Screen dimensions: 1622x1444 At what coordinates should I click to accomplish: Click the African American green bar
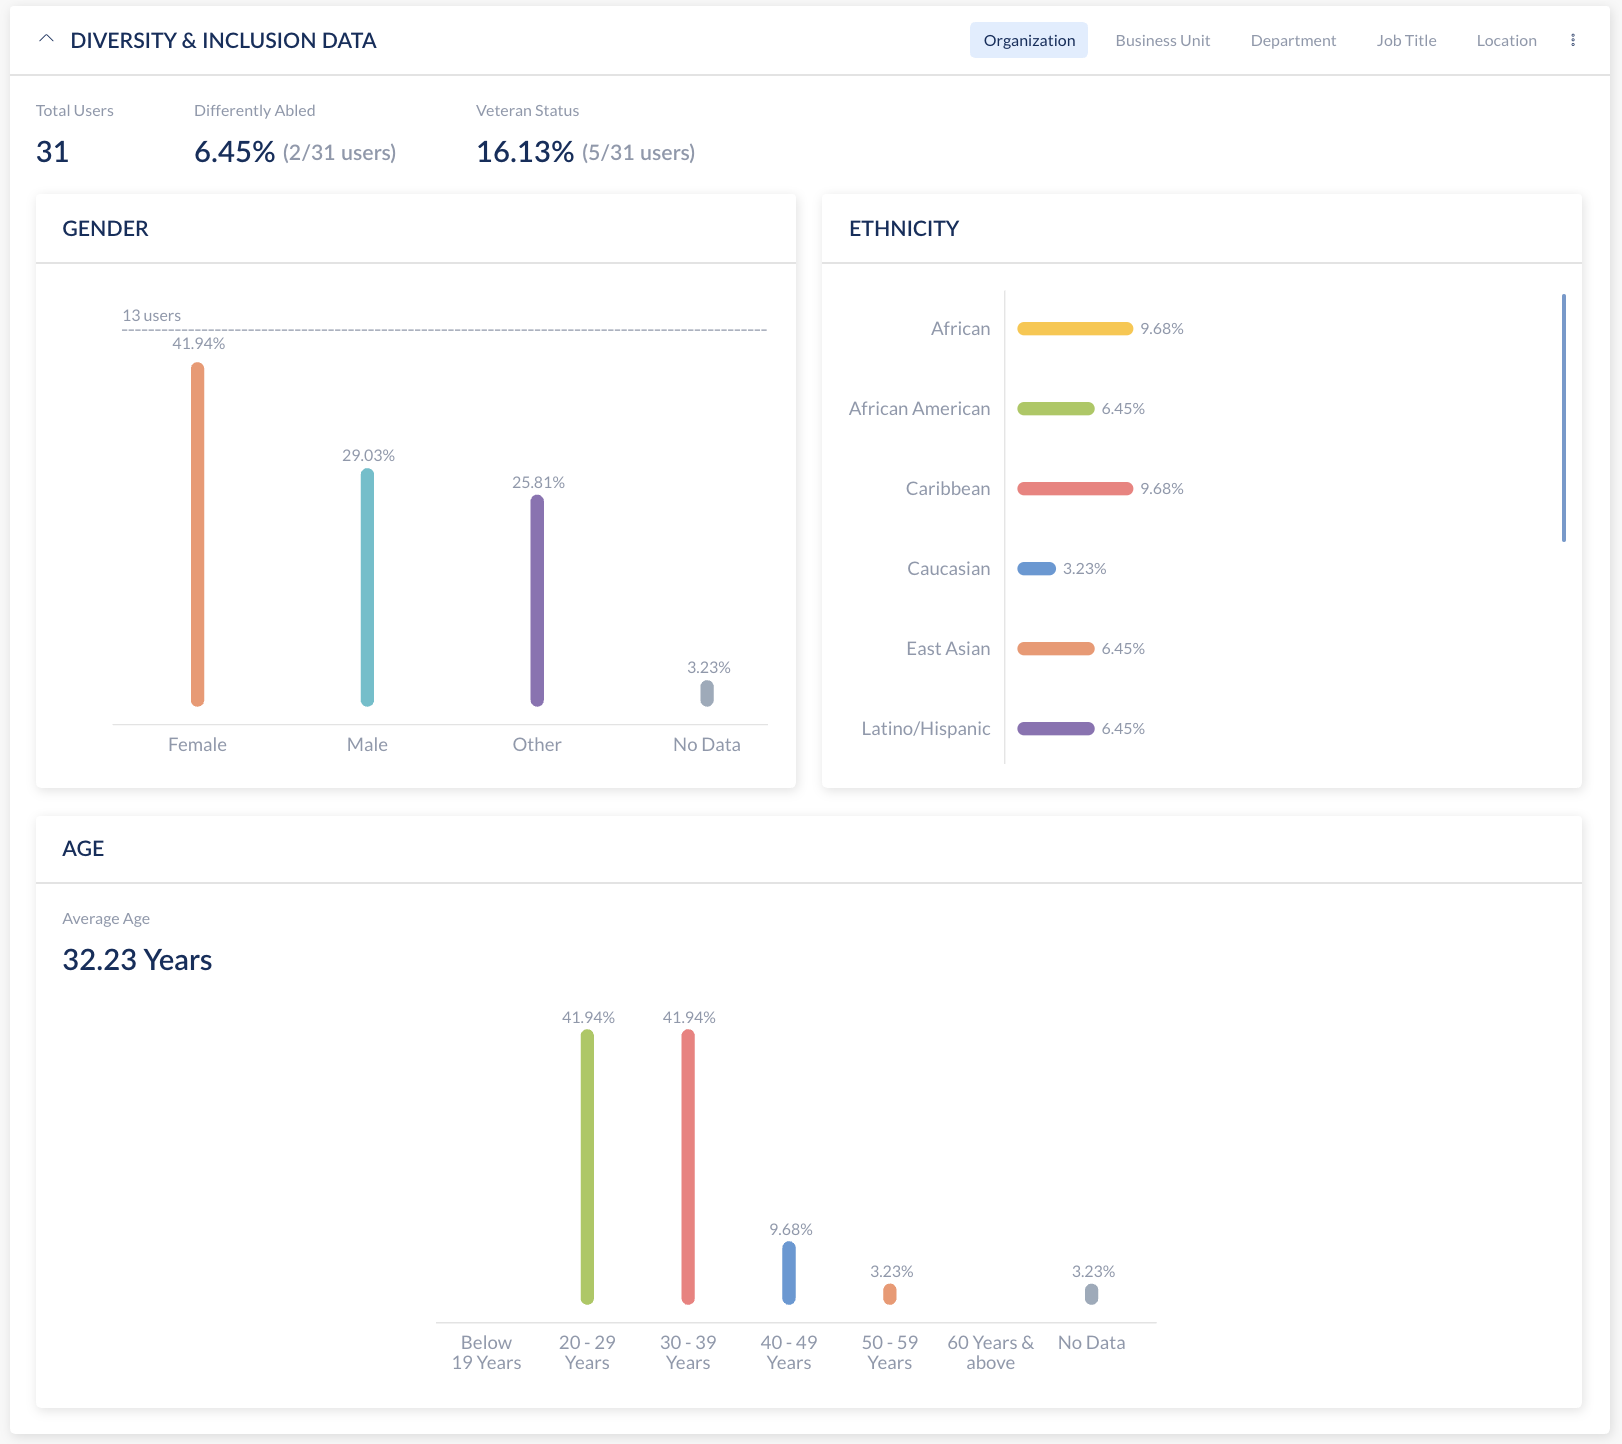[1056, 409]
